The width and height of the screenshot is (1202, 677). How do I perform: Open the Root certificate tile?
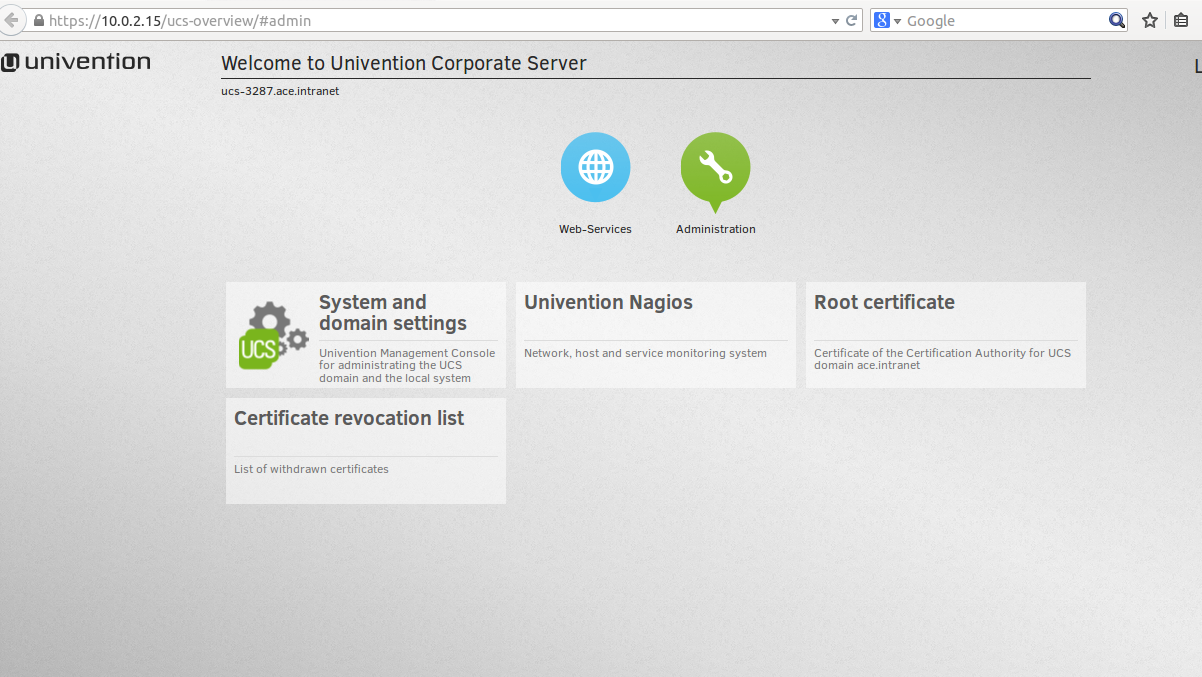click(946, 335)
